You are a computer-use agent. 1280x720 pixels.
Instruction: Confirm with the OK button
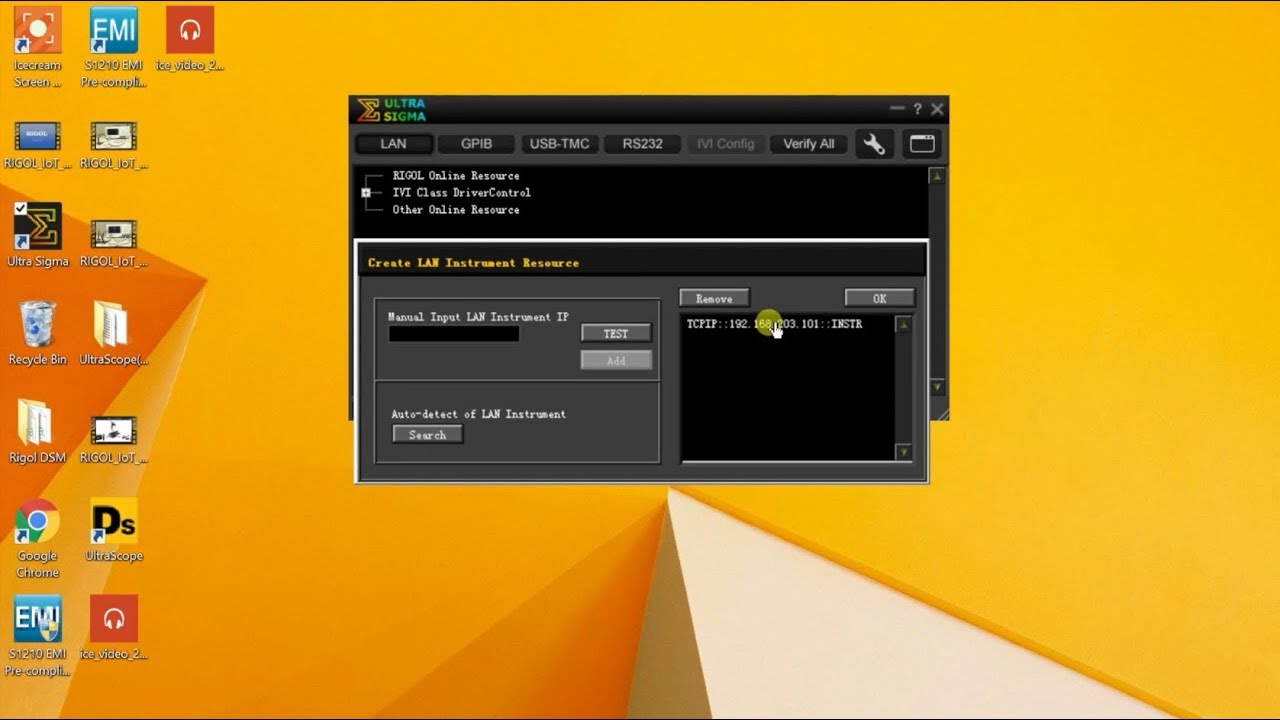click(879, 298)
